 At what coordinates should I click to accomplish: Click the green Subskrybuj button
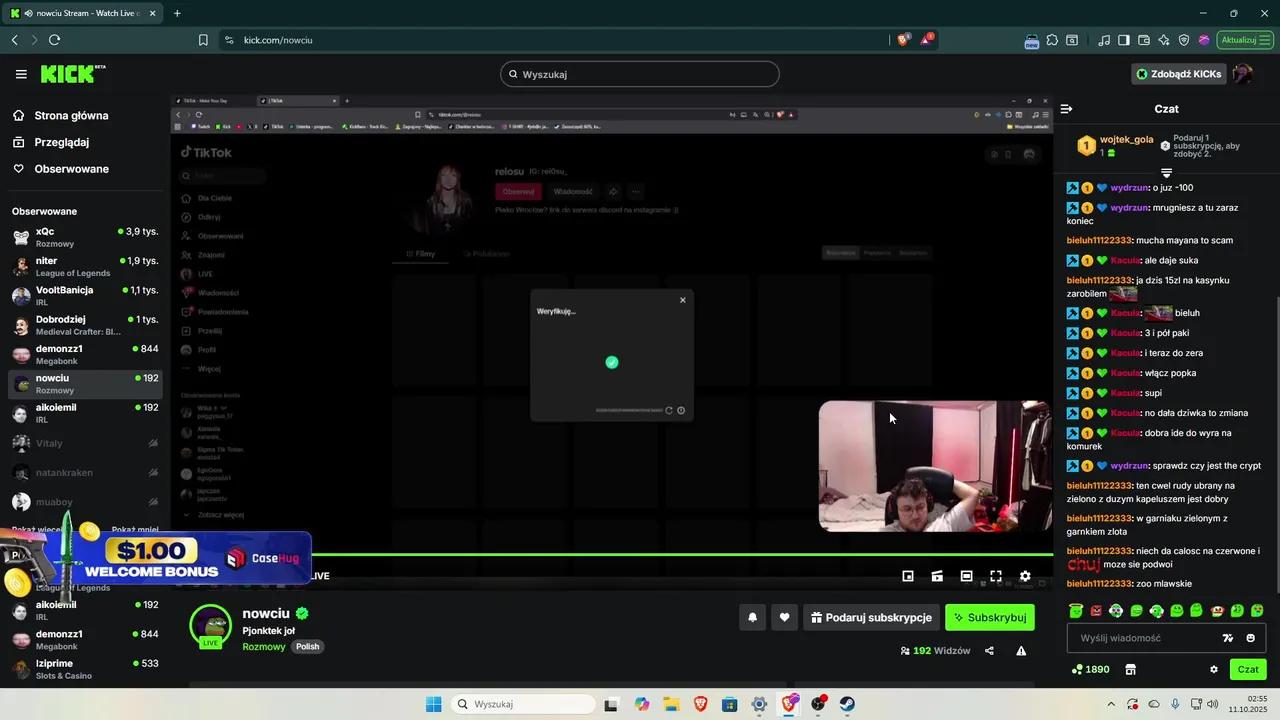click(989, 618)
